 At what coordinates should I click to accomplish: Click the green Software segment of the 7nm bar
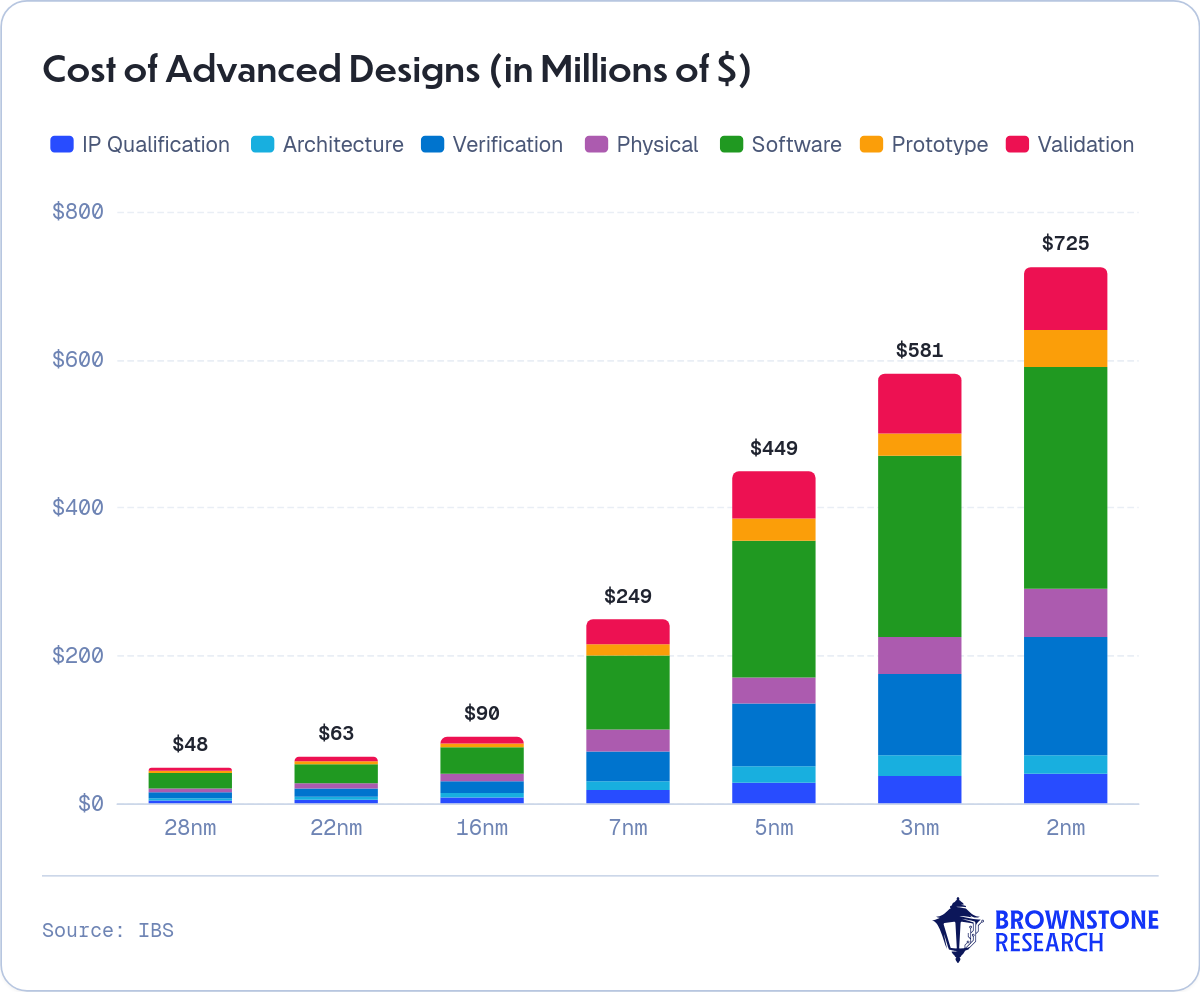tap(628, 692)
